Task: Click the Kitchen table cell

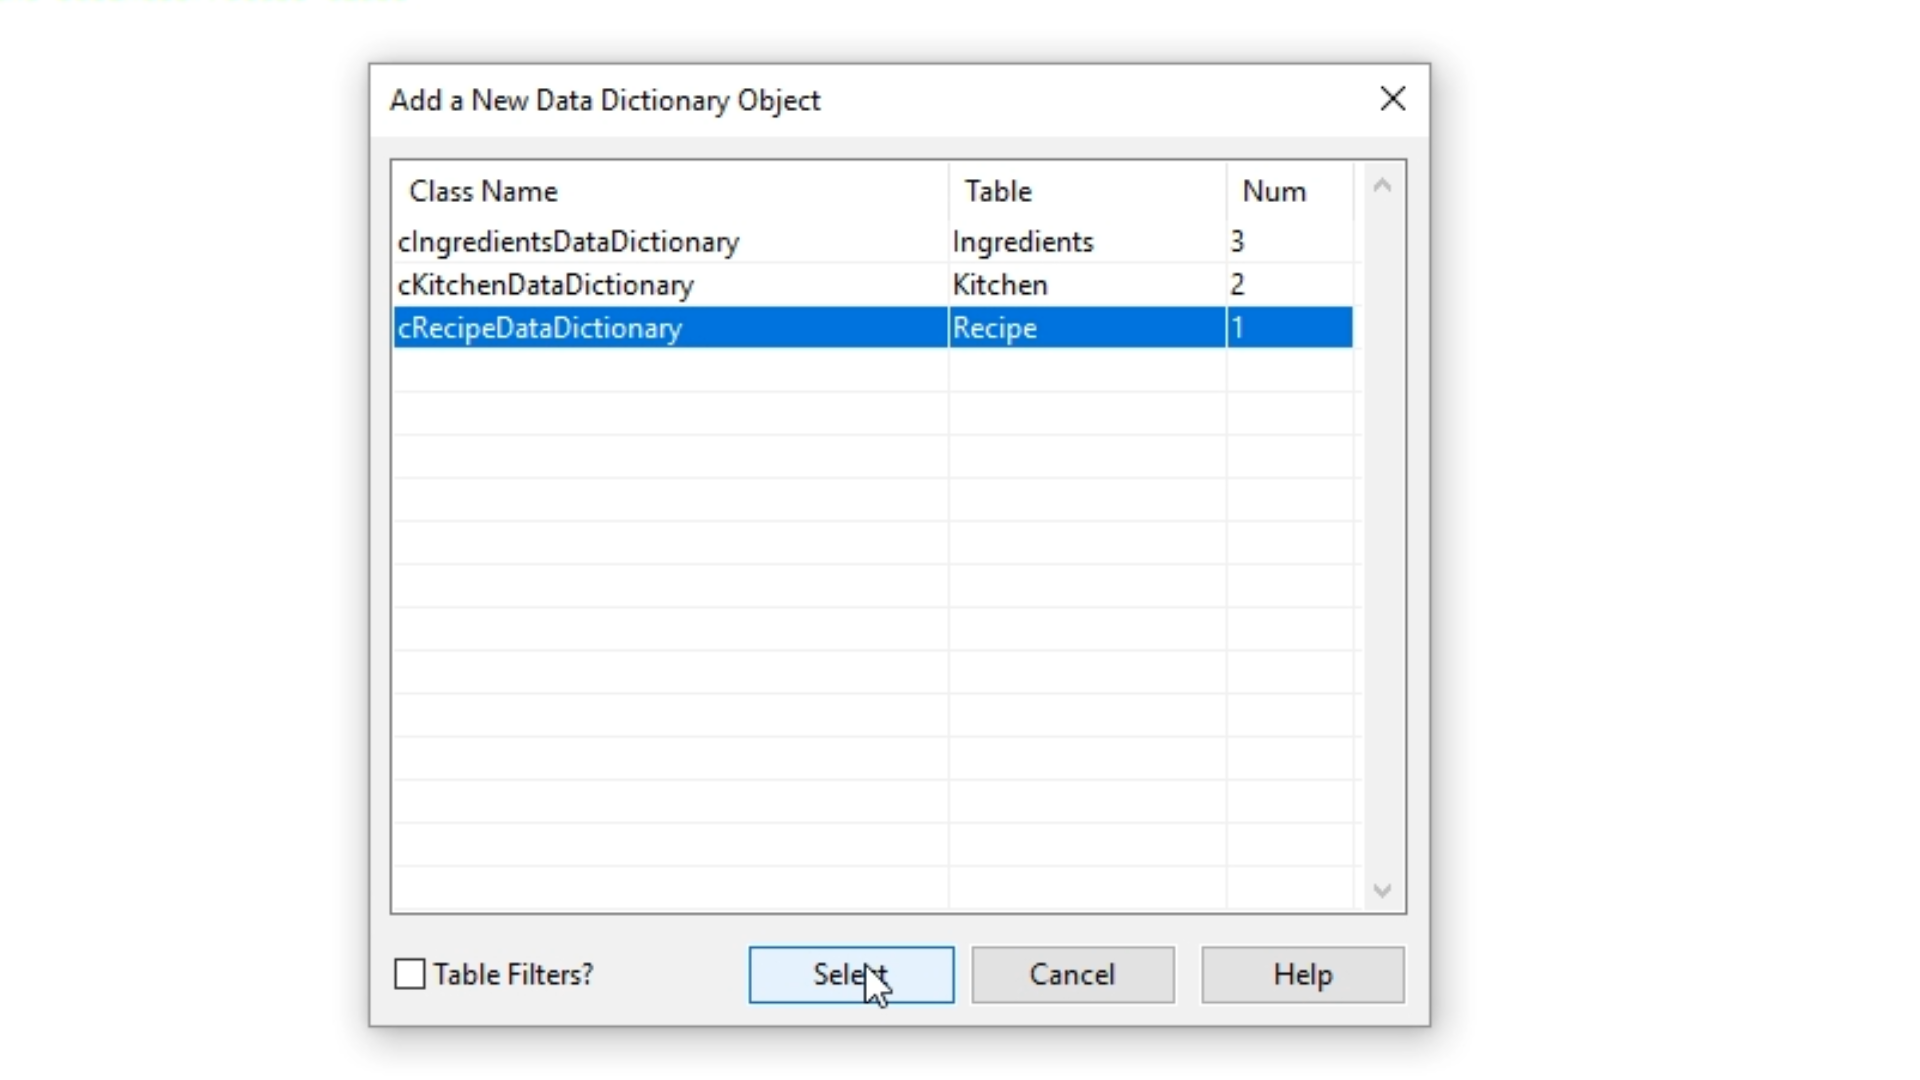Action: click(x=1000, y=285)
